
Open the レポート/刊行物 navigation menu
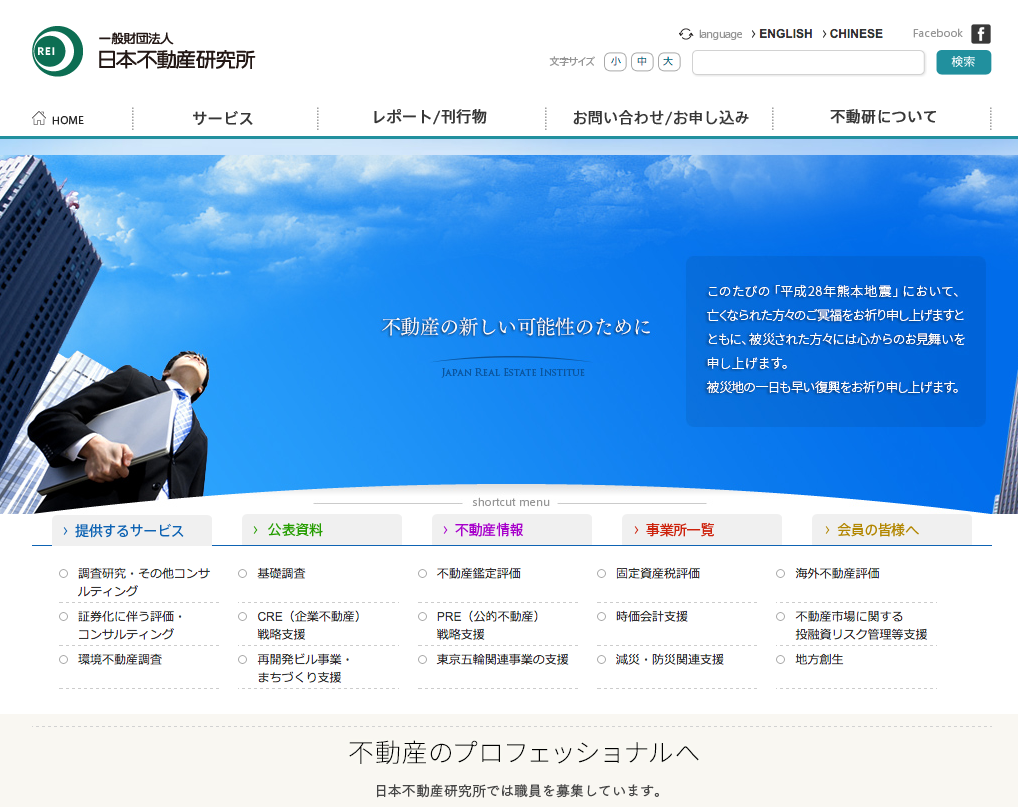(x=430, y=117)
